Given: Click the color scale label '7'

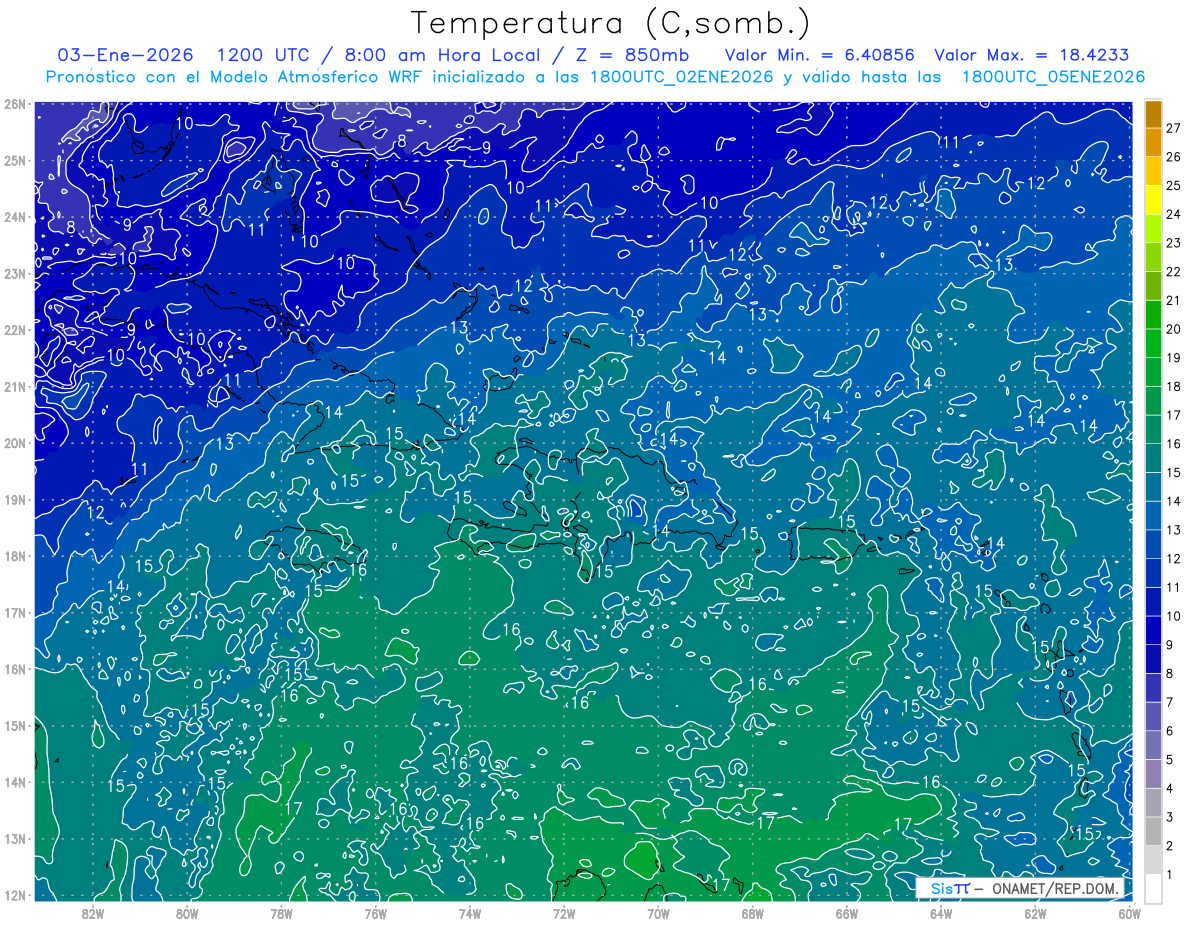Looking at the screenshot, I should [1170, 702].
